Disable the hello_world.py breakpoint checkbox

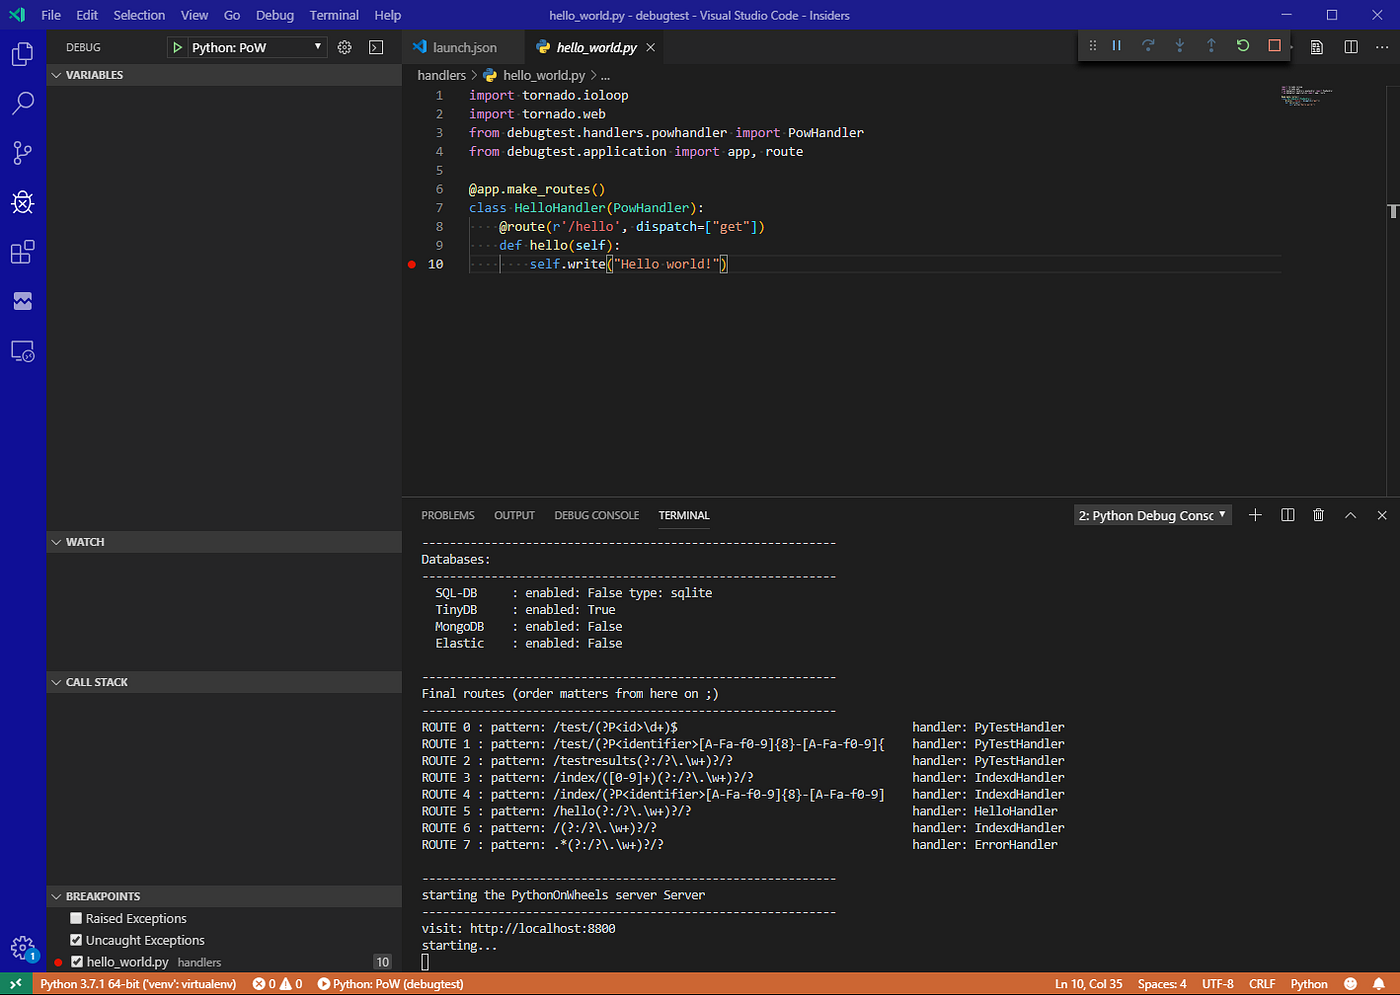(x=77, y=962)
